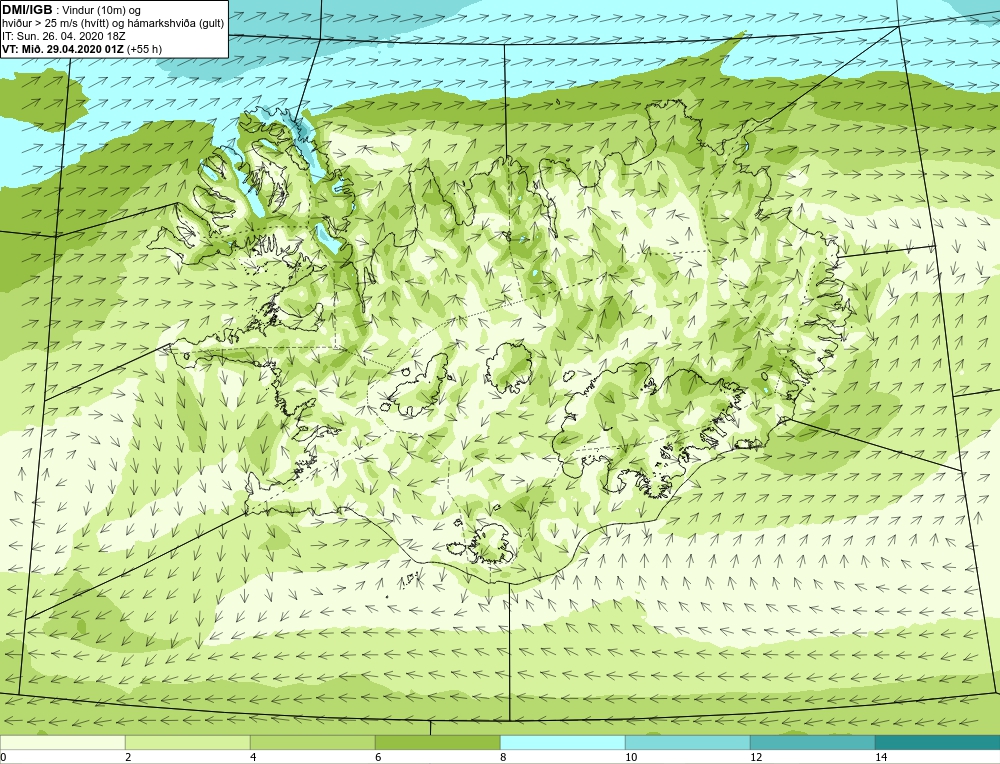Click the 0–2 m/s pale yellow legend swatch

click(x=62, y=742)
